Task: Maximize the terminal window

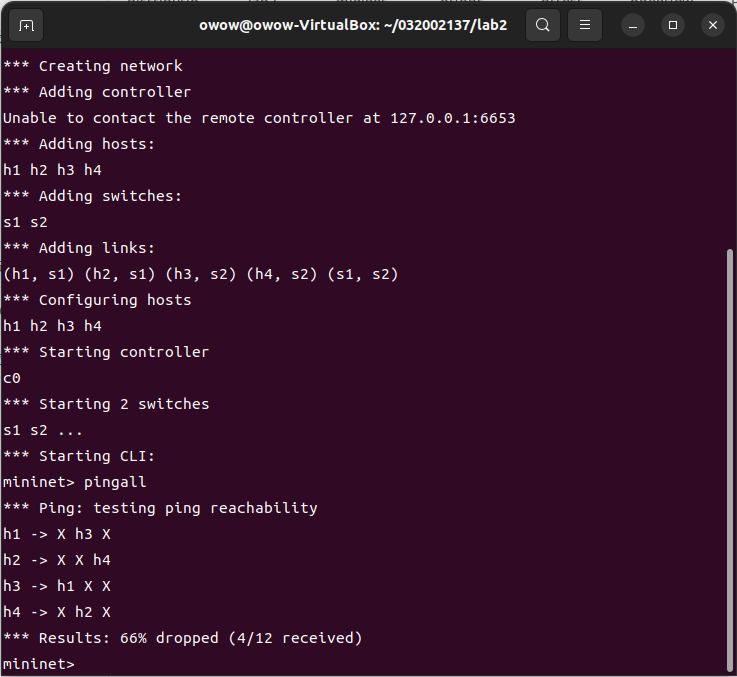Action: coord(673,25)
